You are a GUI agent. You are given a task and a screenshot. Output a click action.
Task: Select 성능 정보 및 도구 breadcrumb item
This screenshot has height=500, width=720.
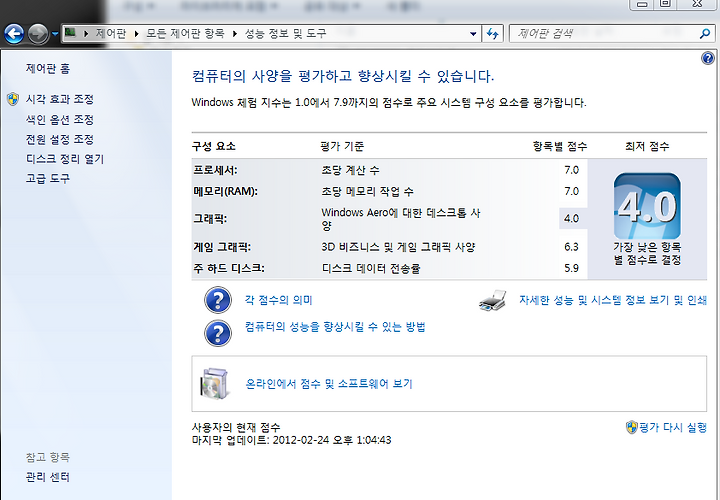tap(285, 34)
